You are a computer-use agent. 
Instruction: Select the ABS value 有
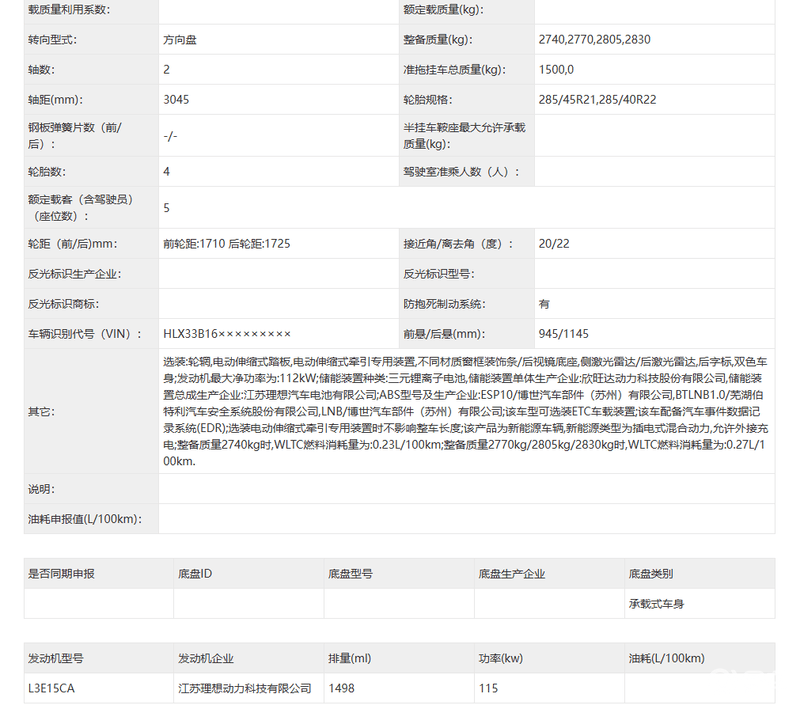pyautogui.click(x=544, y=304)
